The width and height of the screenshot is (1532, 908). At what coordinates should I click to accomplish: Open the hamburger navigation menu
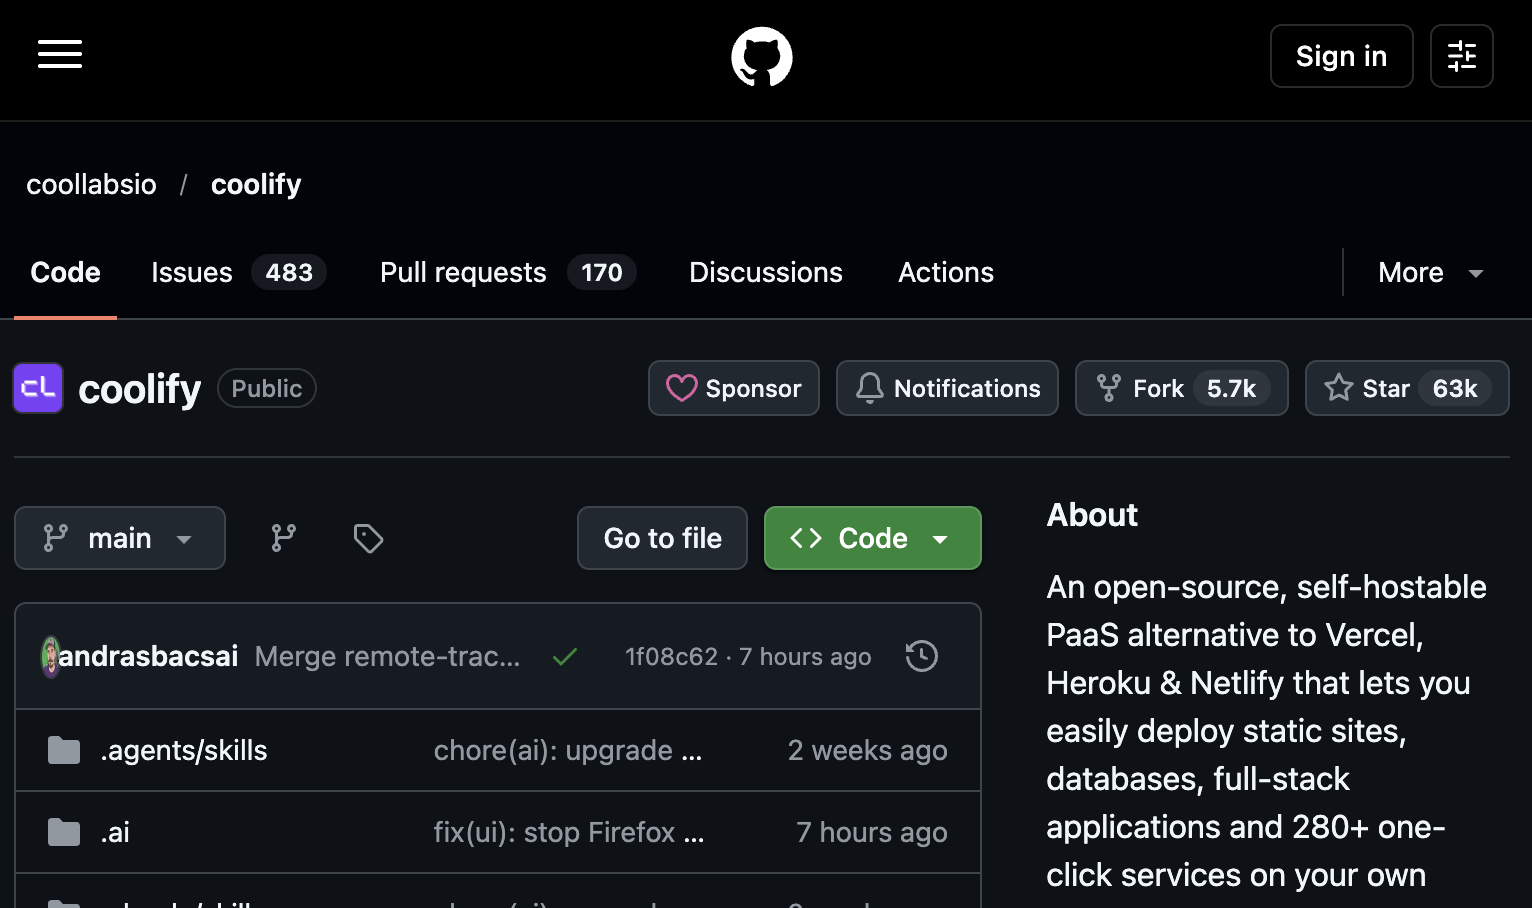click(60, 55)
